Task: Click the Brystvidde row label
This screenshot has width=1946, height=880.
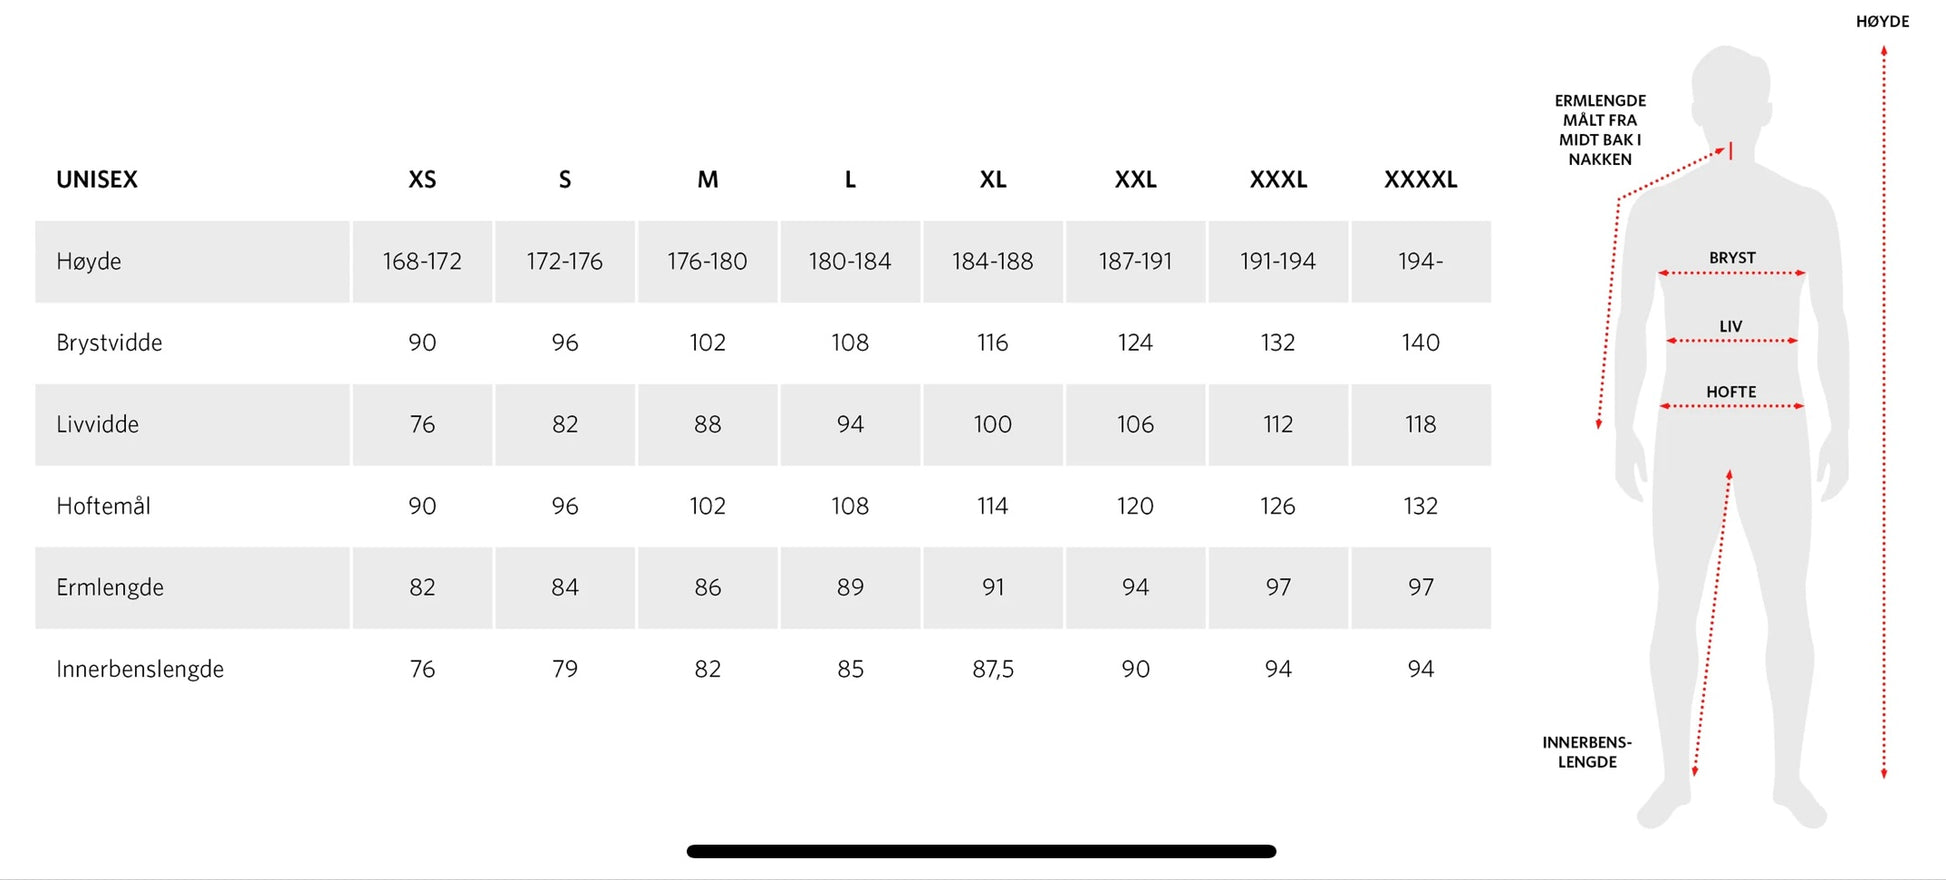Action: click(x=109, y=343)
